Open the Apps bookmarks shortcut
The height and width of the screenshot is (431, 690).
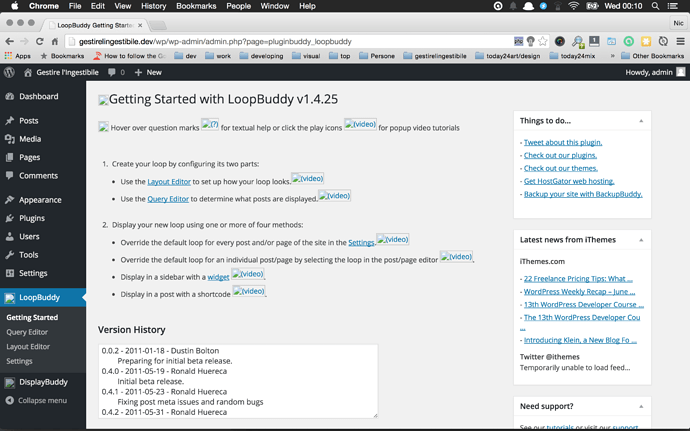point(18,56)
